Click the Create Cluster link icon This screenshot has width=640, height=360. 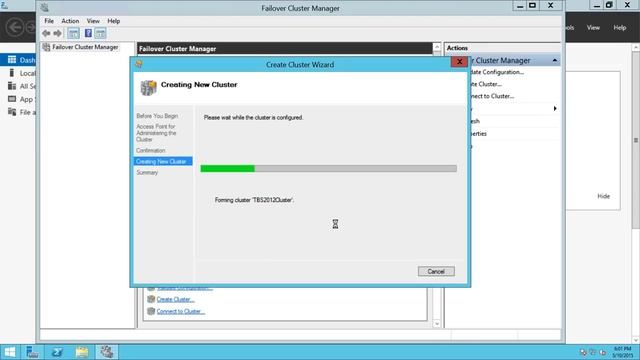(151, 299)
